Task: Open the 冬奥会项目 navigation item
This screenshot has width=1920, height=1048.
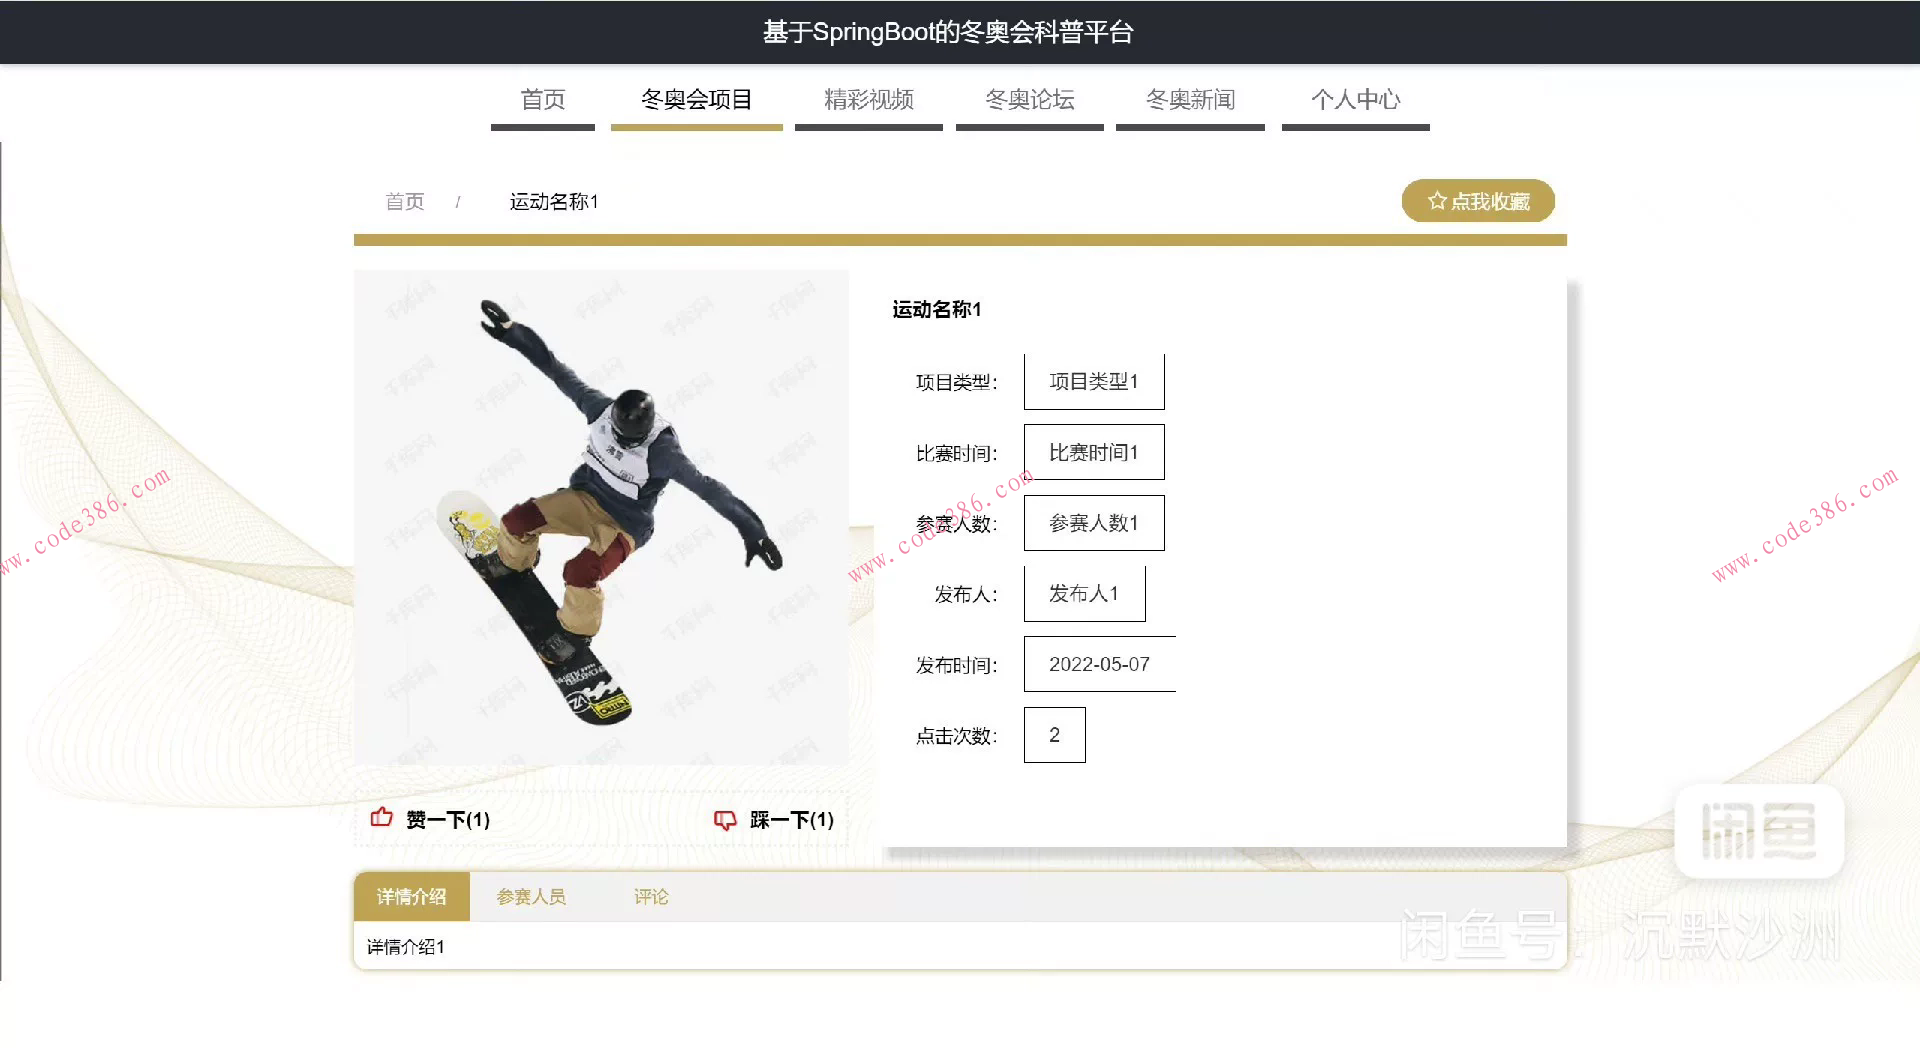Action: (696, 100)
